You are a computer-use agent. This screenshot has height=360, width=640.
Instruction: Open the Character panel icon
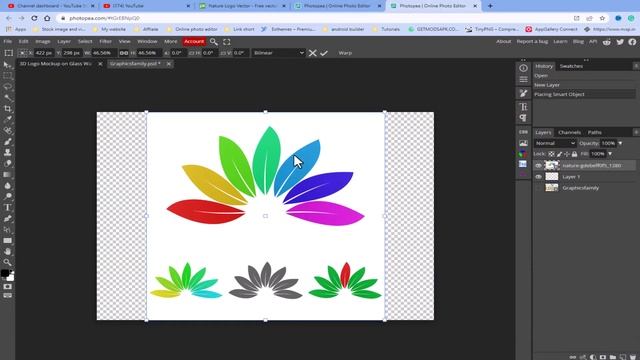(523, 107)
